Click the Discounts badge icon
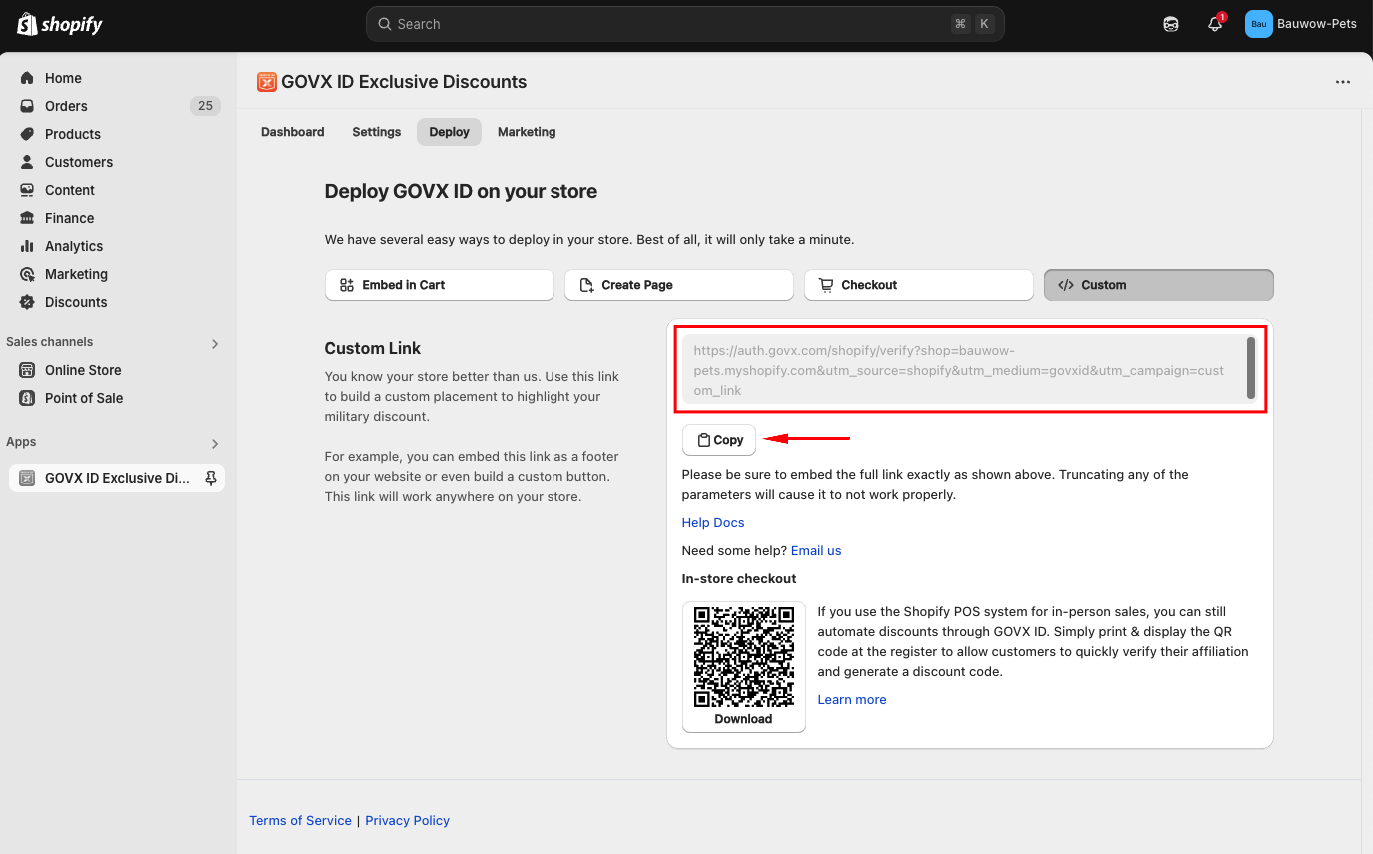This screenshot has height=854, width=1373. click(x=27, y=302)
